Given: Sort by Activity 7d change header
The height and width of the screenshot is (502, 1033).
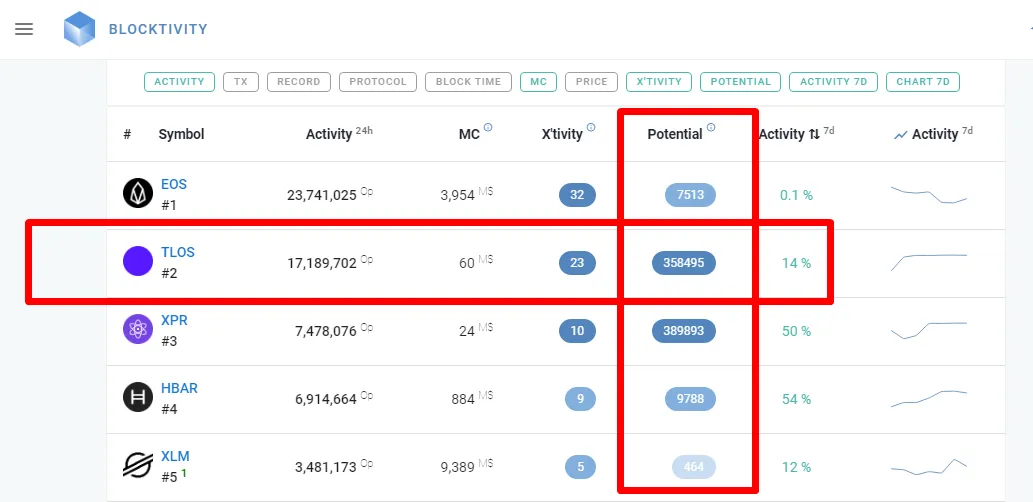Looking at the screenshot, I should 796,134.
